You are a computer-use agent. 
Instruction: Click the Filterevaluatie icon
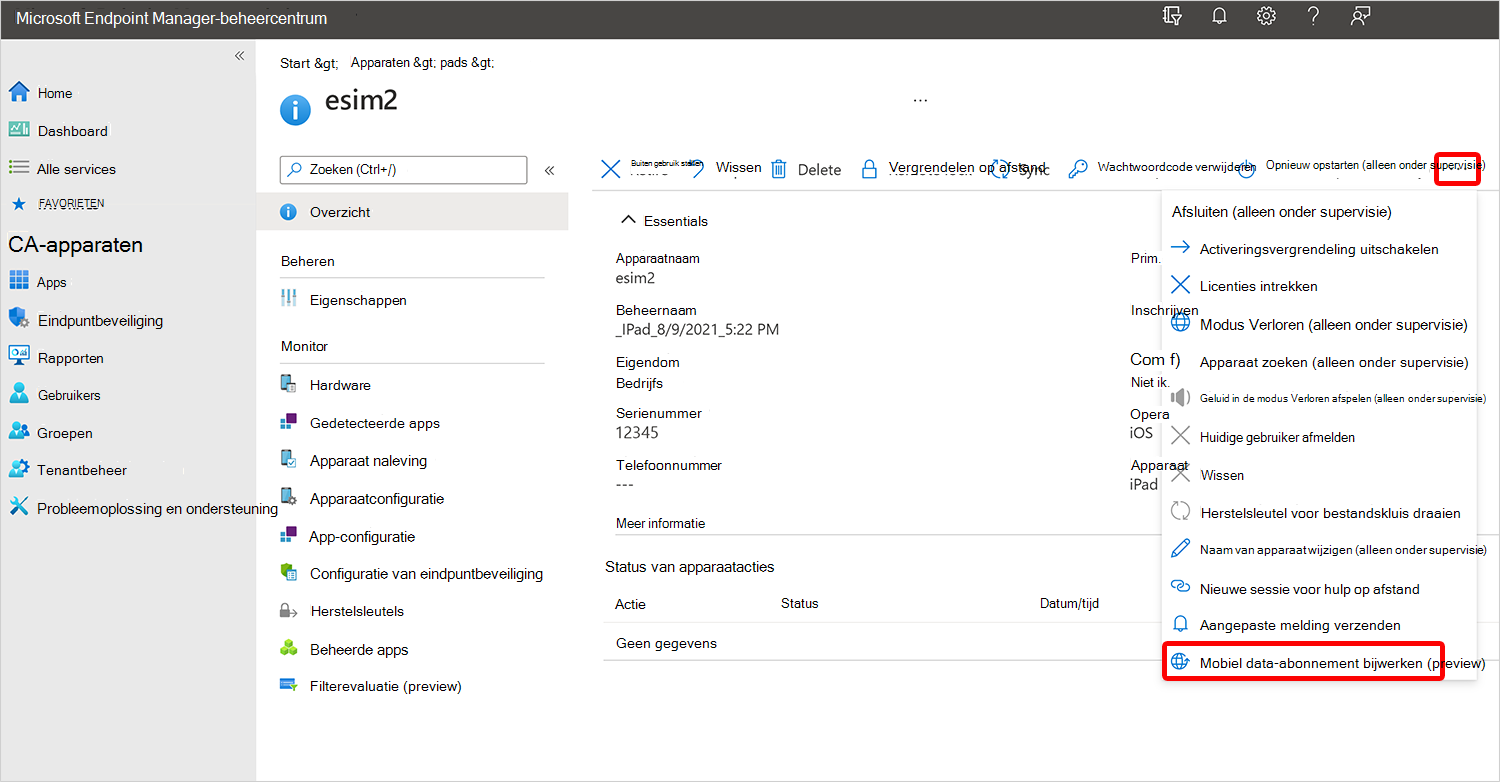(x=289, y=685)
